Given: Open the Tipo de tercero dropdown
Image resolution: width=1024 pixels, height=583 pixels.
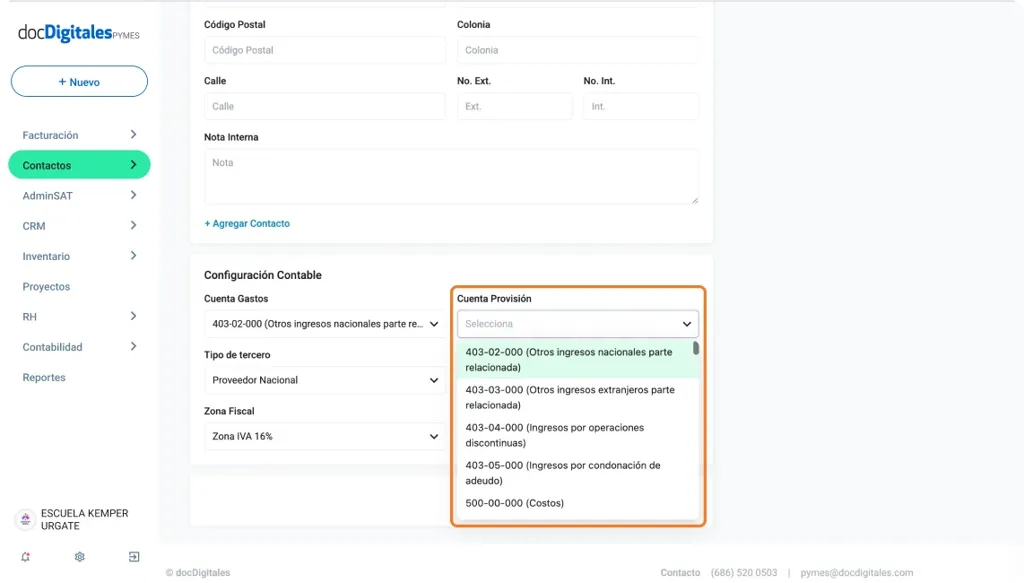Looking at the screenshot, I should pos(324,380).
